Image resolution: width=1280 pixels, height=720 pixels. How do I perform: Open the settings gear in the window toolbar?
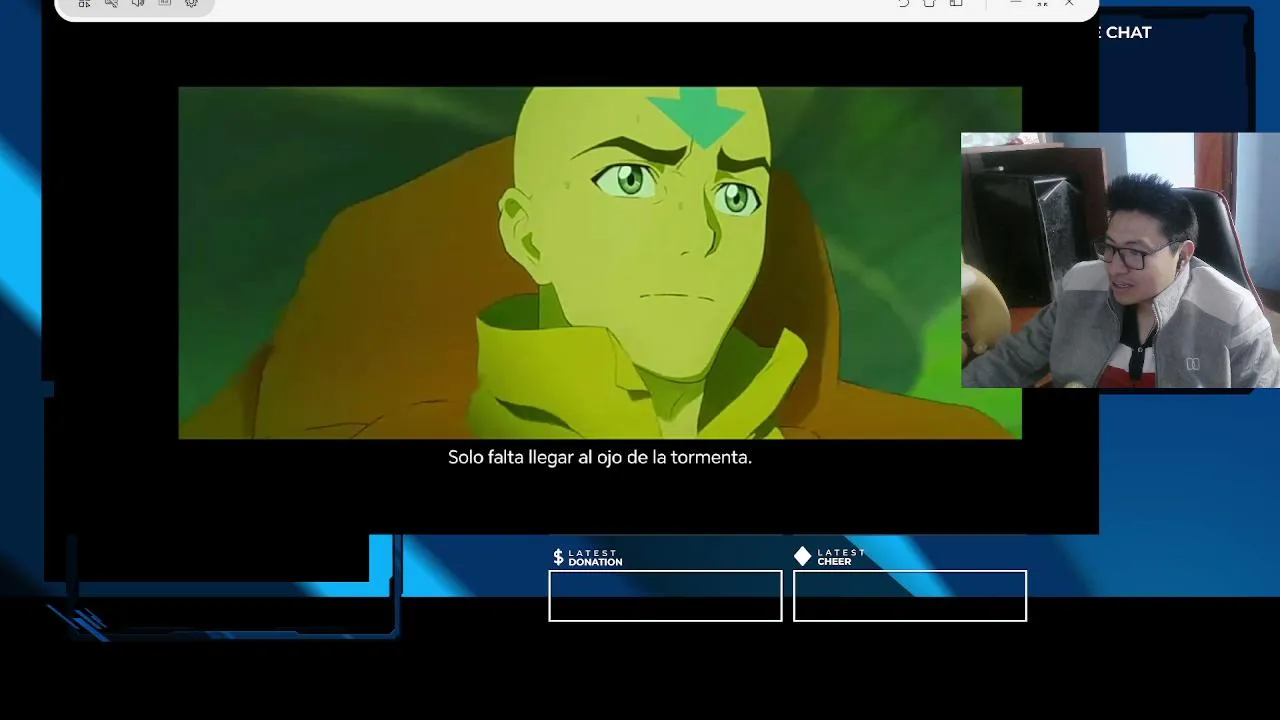pos(192,4)
